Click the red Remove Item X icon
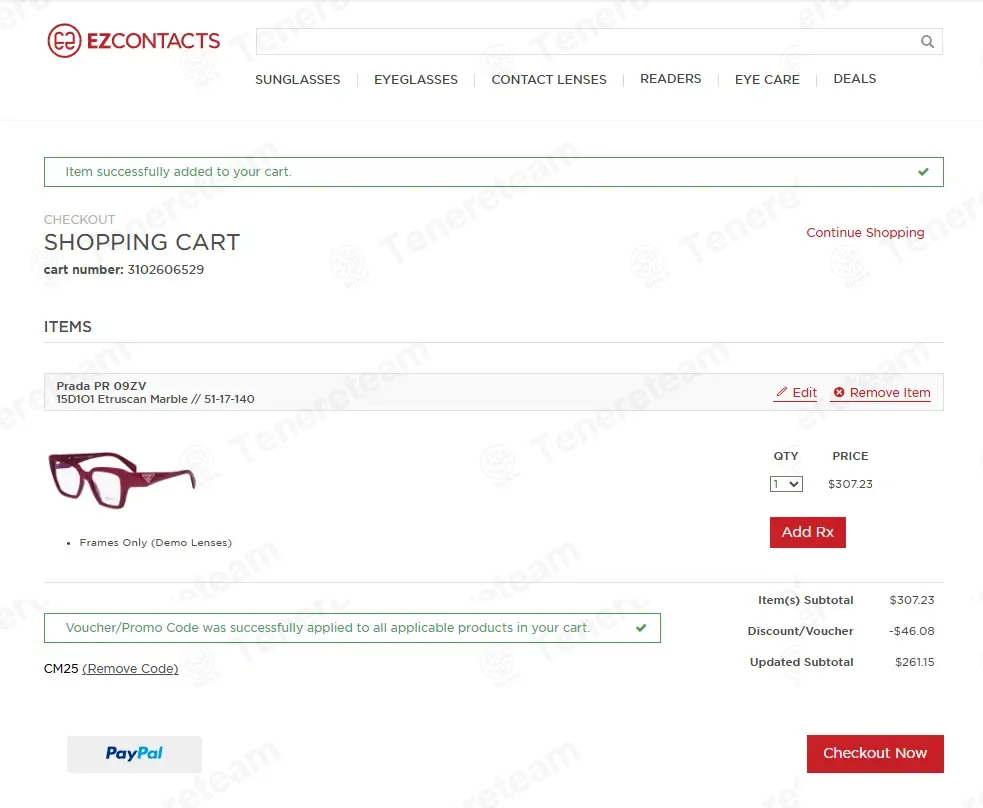 tap(839, 392)
